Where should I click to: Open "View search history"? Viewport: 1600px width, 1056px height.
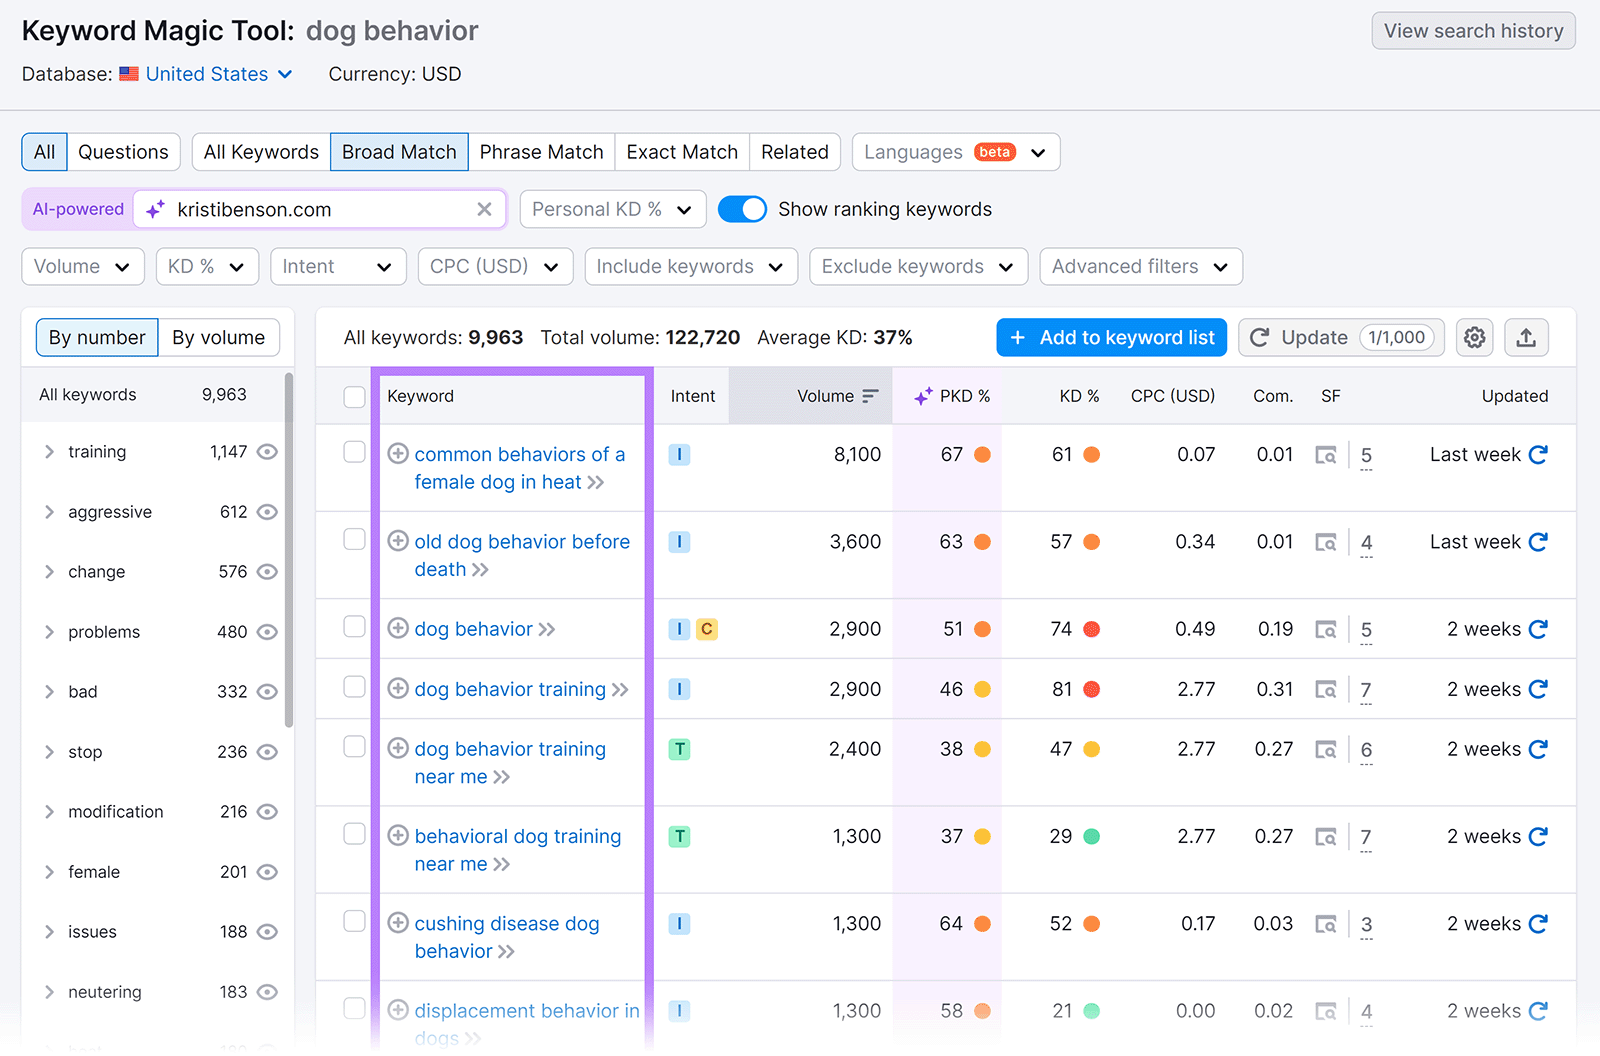1472,30
